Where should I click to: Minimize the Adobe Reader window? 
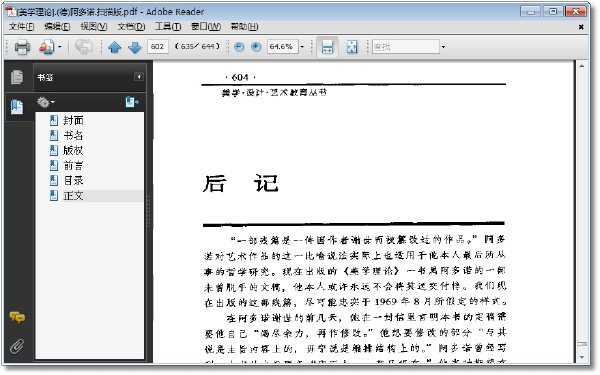pyautogui.click(x=530, y=11)
